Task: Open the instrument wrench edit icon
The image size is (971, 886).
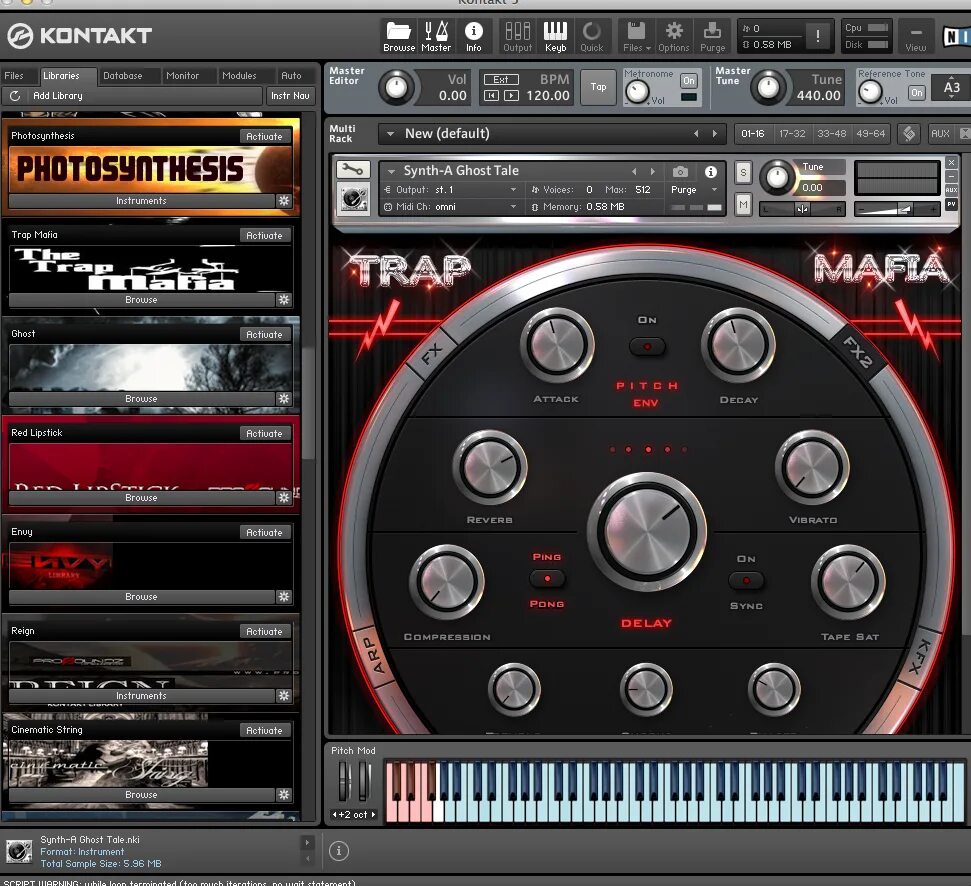Action: tap(353, 169)
